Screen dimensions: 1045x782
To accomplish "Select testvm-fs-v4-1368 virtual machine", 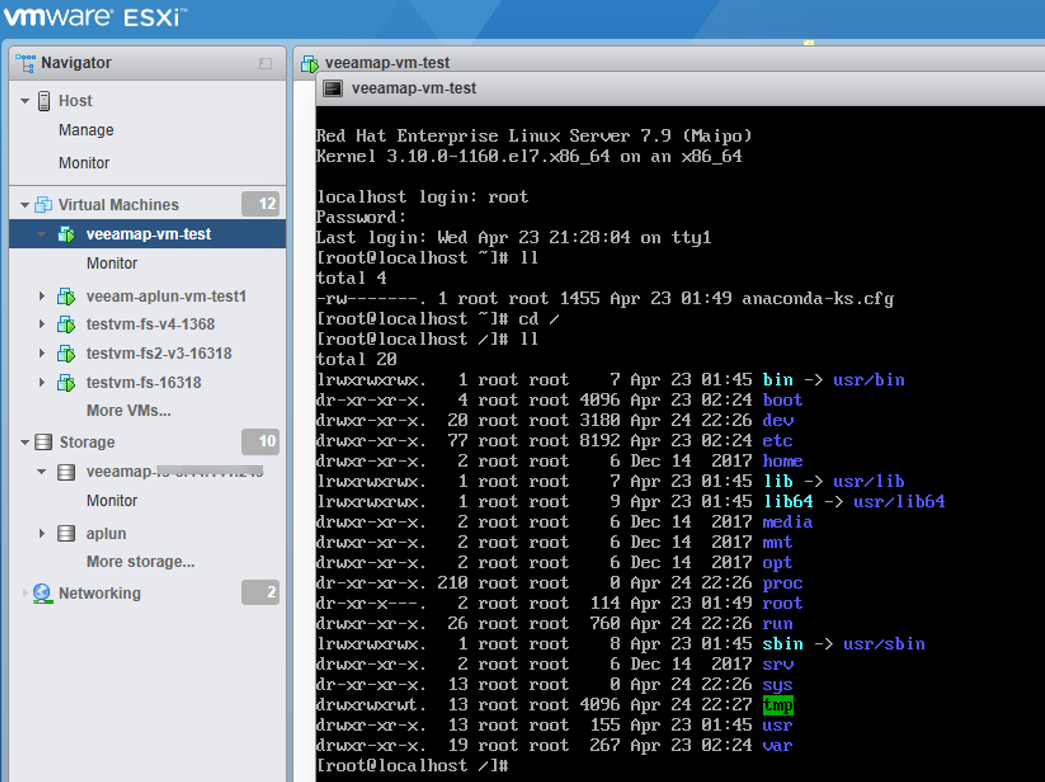I will pos(151,325).
